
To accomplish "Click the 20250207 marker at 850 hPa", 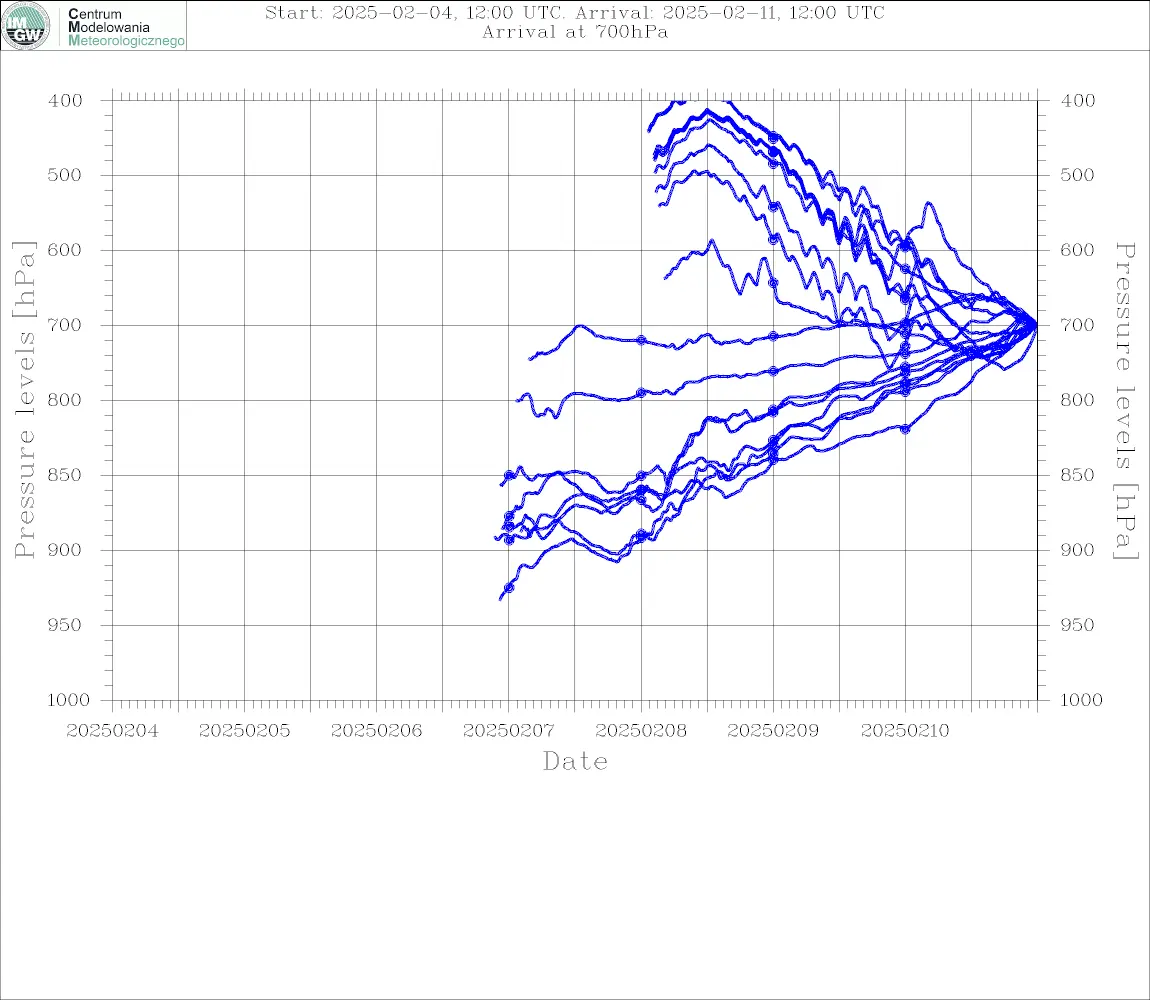I will click(509, 475).
